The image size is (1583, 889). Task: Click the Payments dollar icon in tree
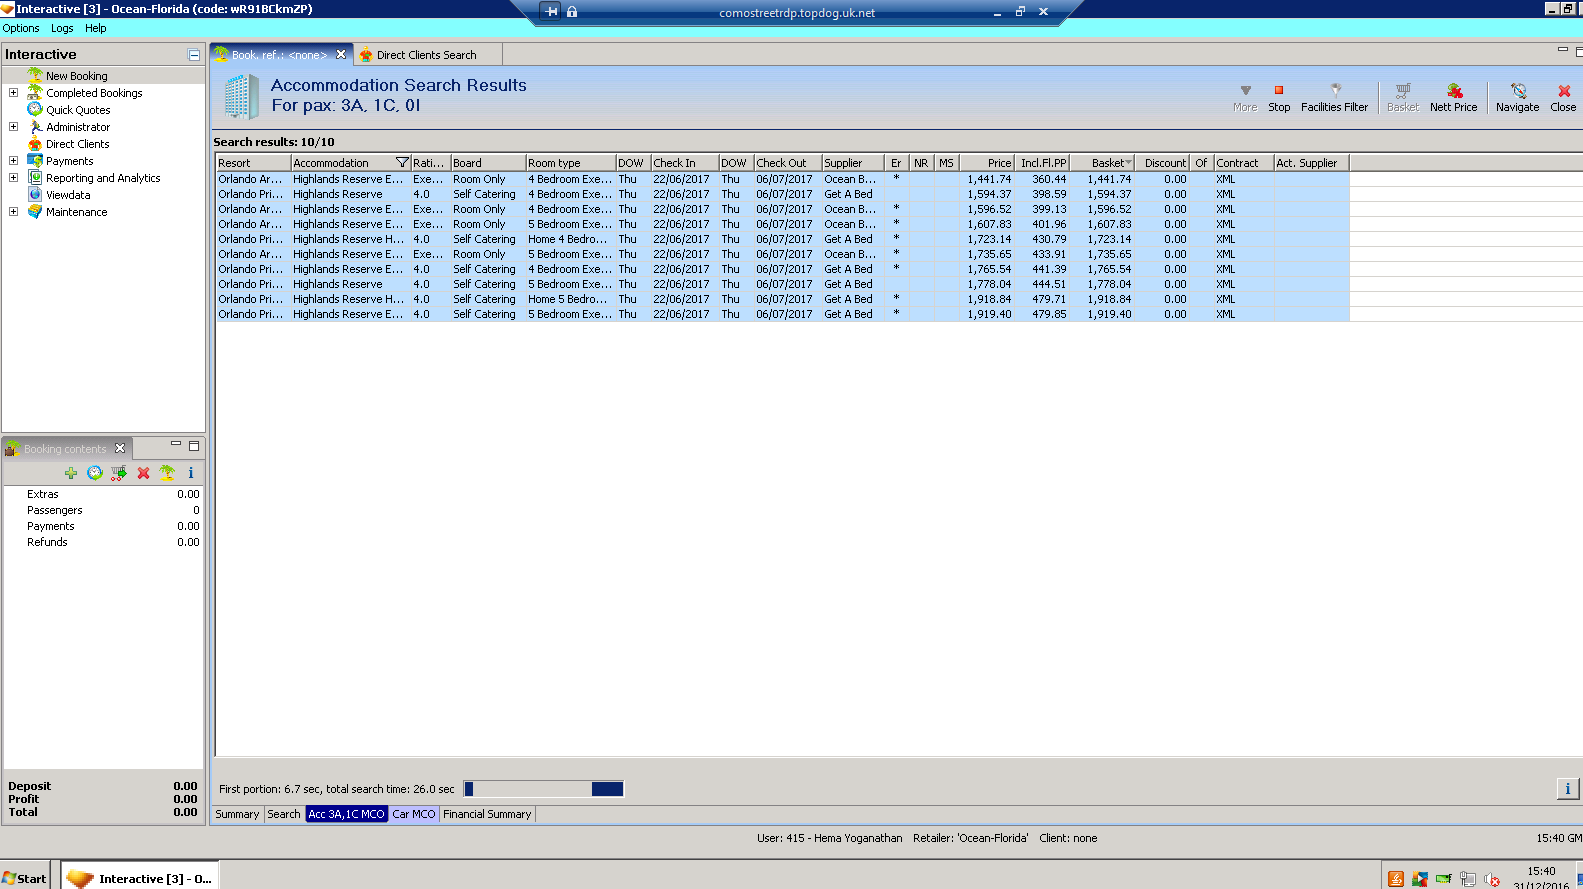35,160
